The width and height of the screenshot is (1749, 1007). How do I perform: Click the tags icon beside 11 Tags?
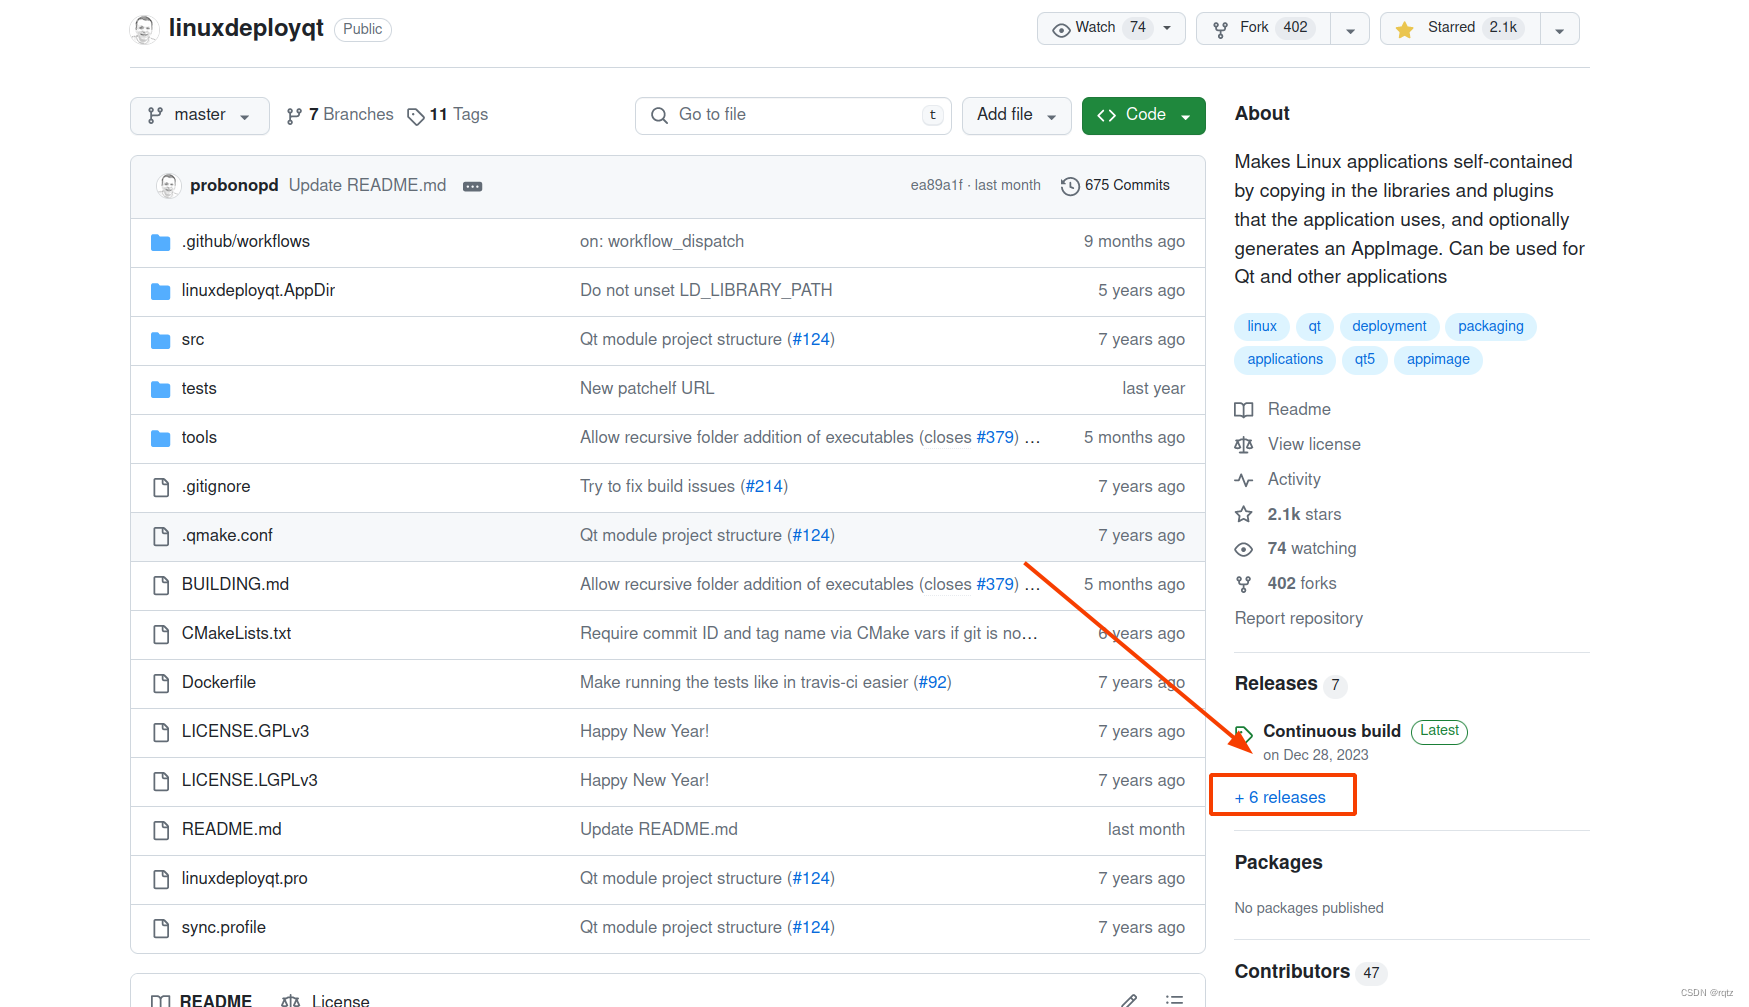click(416, 116)
